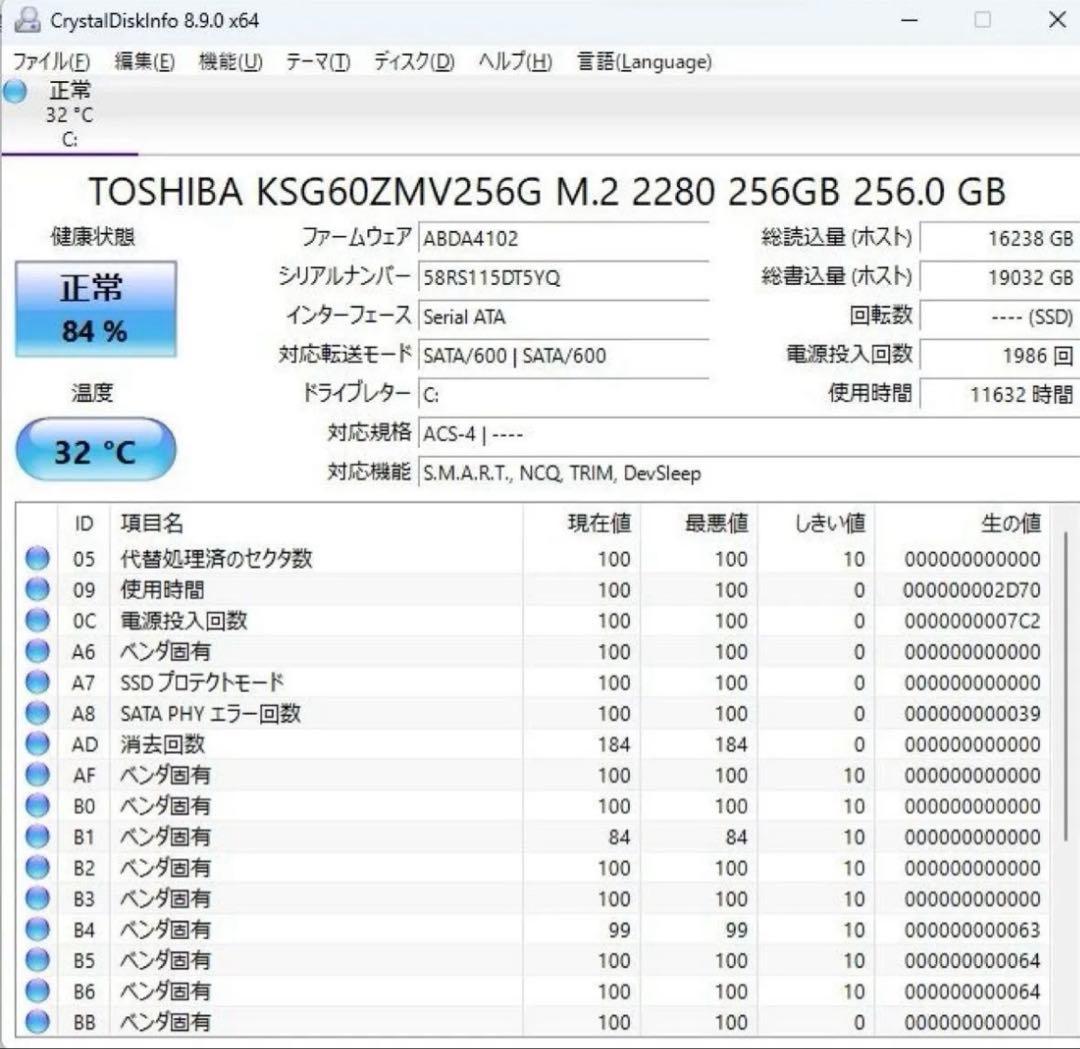Open the 編集(E) menu

144,62
